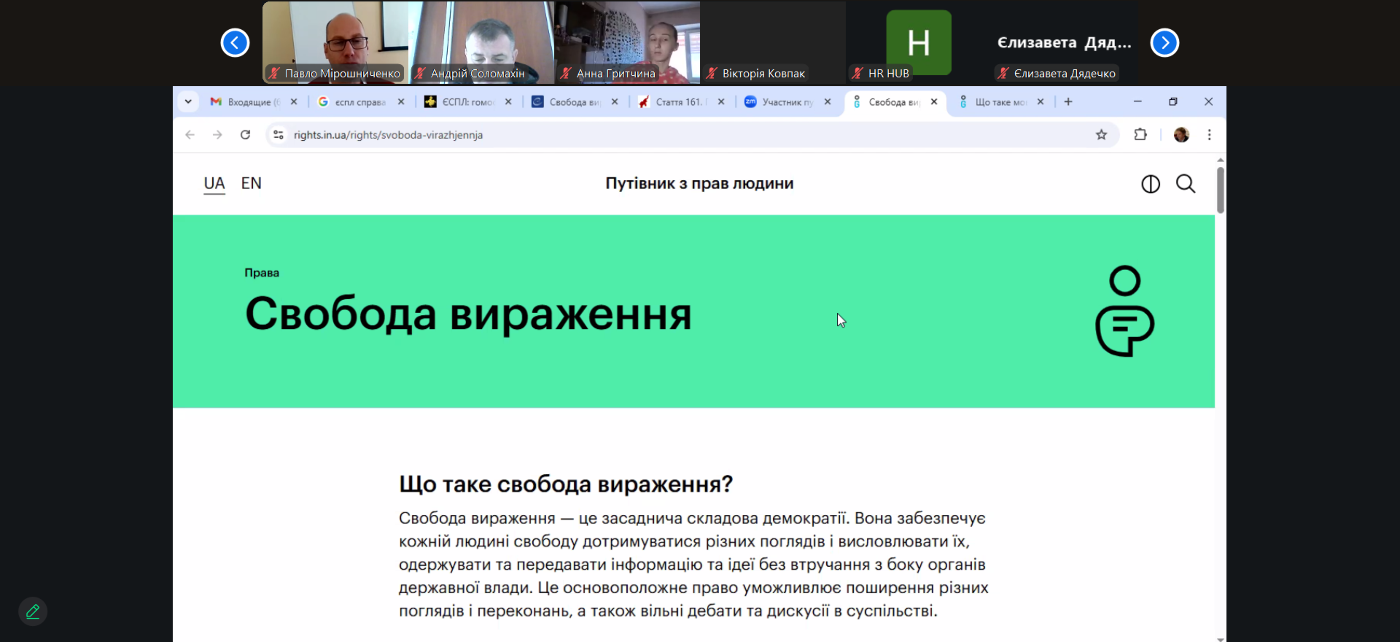Show previous participants with left arrow
Viewport: 1400px width, 642px height.
click(235, 42)
